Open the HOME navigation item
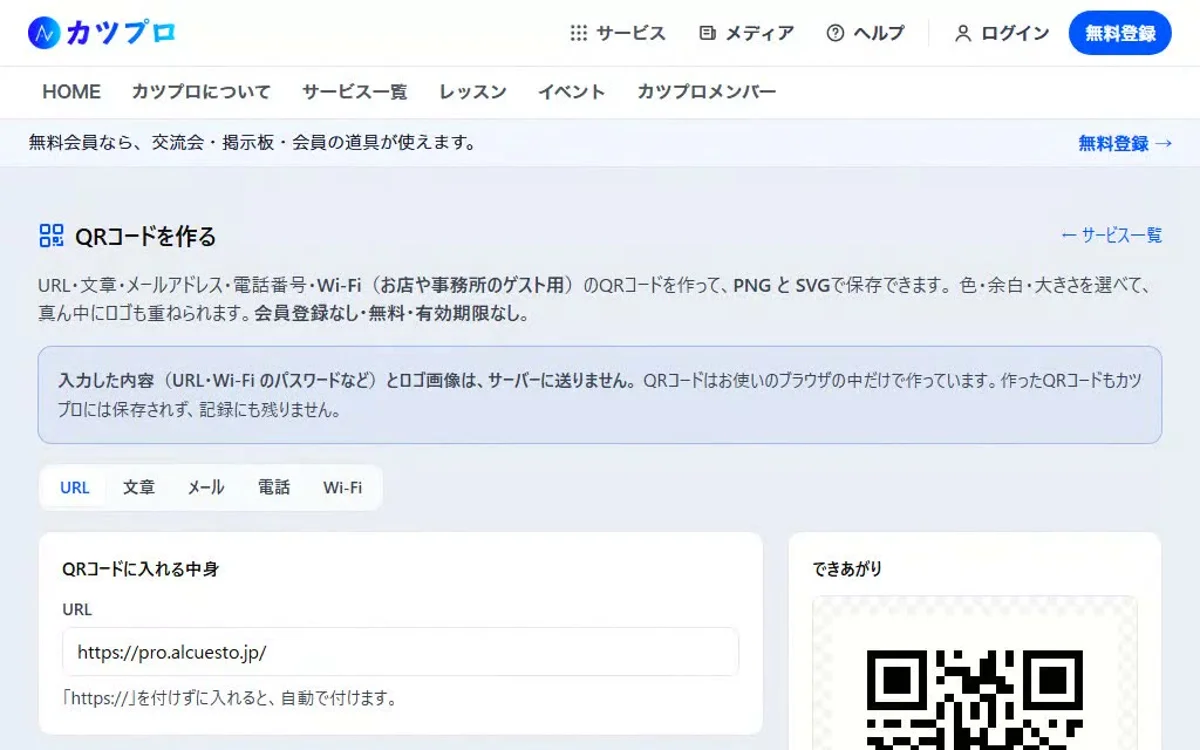The height and width of the screenshot is (750, 1200). pyautogui.click(x=71, y=92)
